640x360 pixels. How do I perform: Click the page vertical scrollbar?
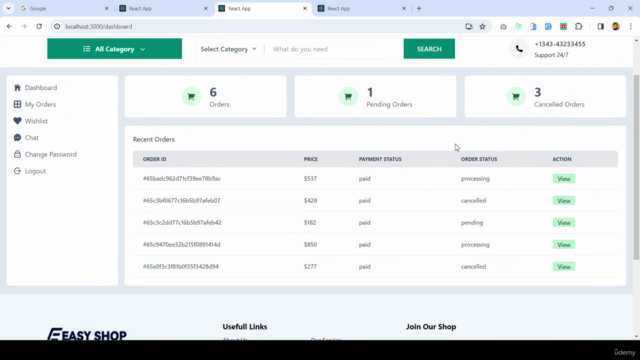636,167
